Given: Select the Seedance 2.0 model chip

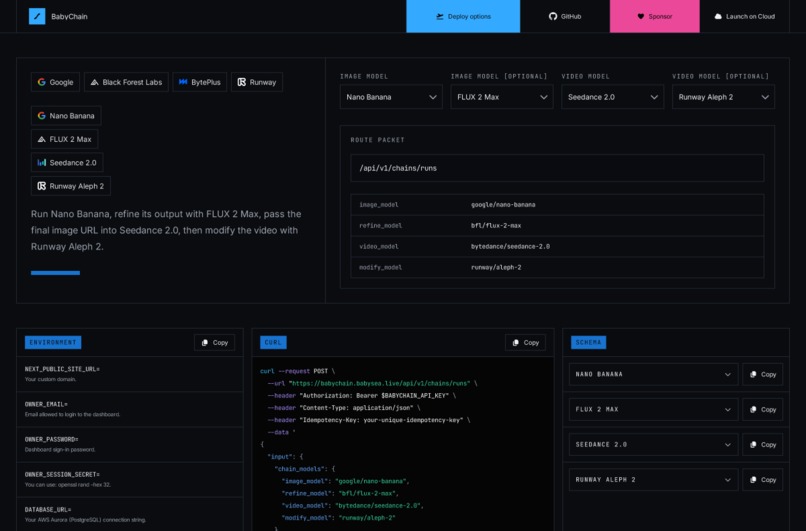Looking at the screenshot, I should point(67,162).
